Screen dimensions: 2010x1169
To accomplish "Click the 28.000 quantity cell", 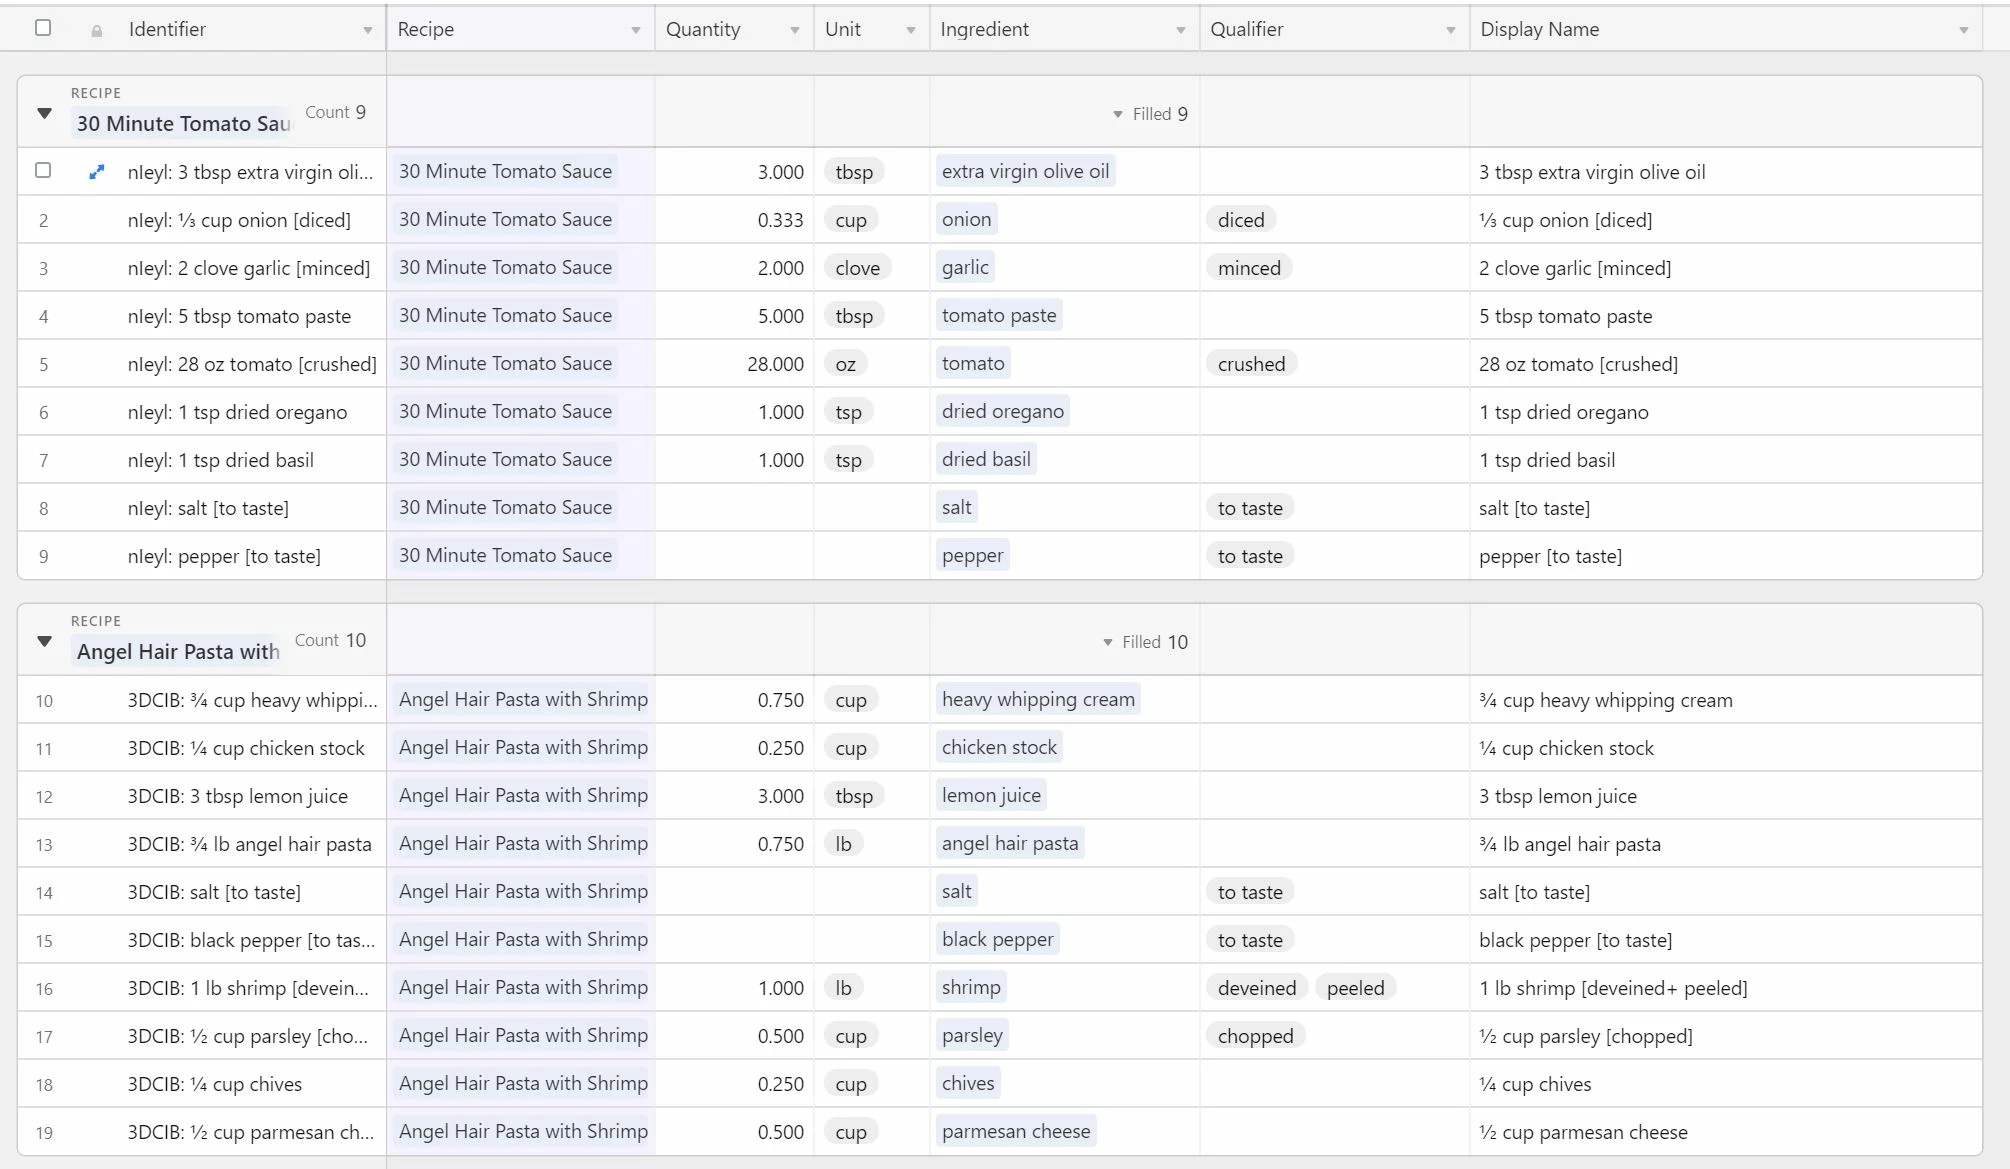I will 775,364.
